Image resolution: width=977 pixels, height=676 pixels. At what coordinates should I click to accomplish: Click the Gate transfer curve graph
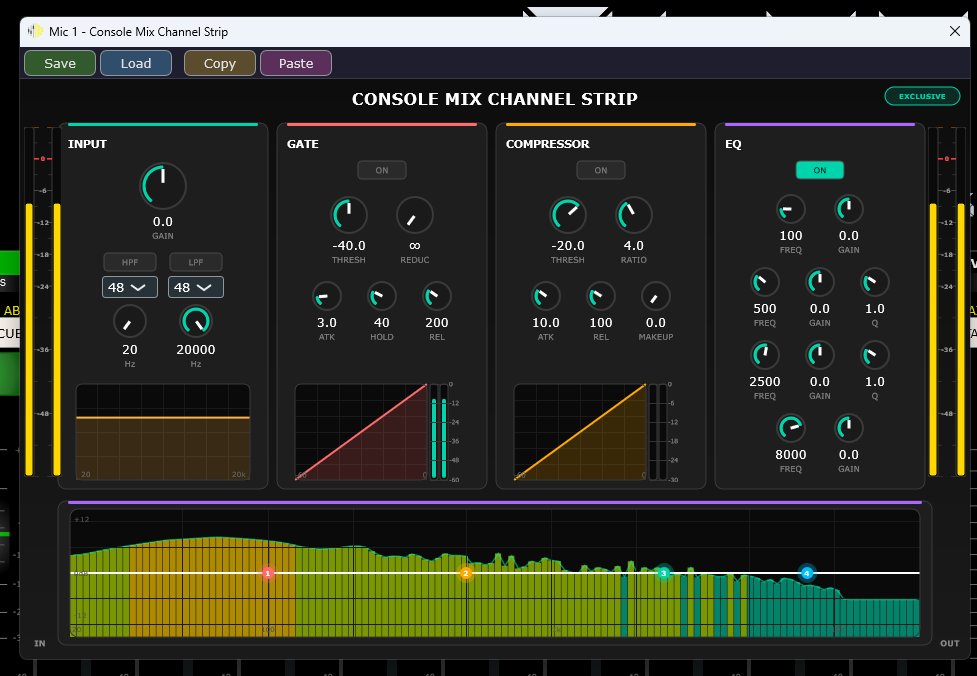click(x=361, y=432)
